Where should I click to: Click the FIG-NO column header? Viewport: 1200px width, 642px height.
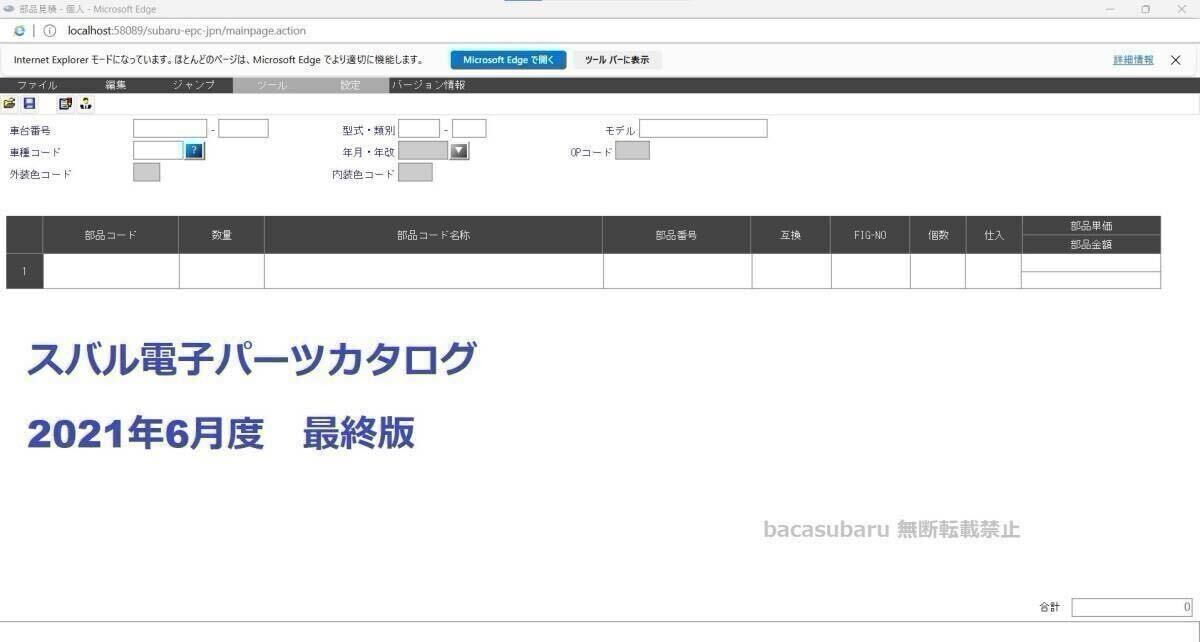point(871,235)
